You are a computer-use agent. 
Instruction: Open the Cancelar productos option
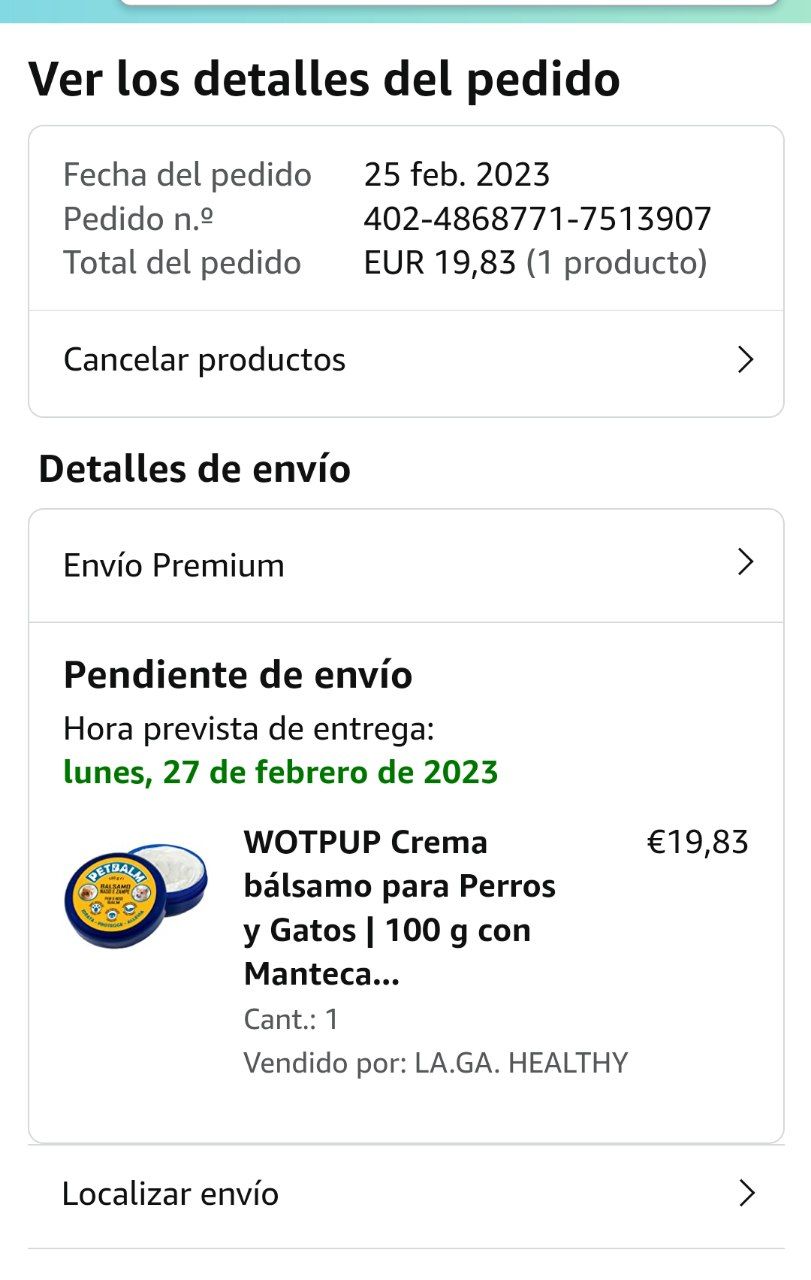coord(204,360)
